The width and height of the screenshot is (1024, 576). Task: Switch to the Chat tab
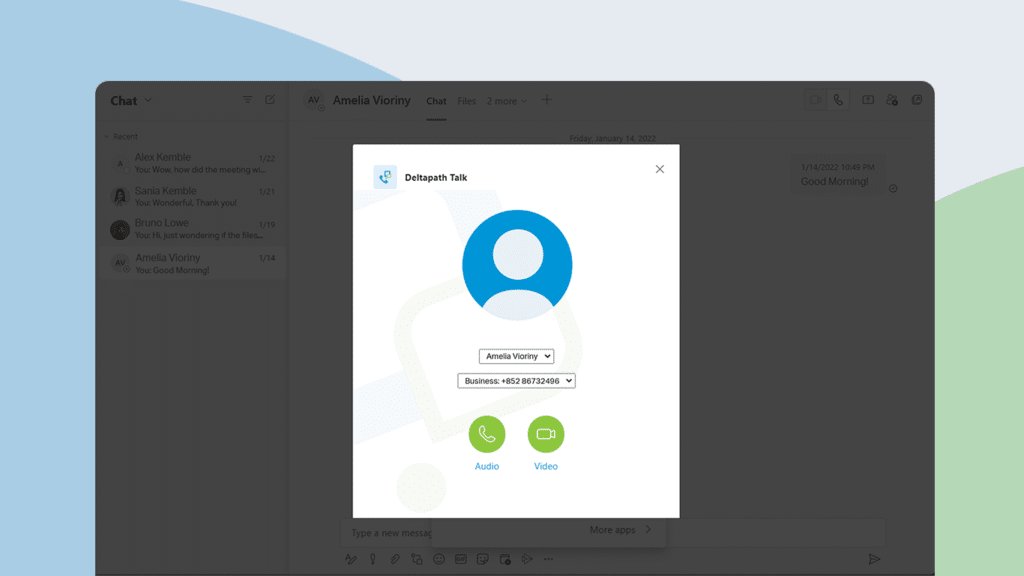tap(436, 101)
